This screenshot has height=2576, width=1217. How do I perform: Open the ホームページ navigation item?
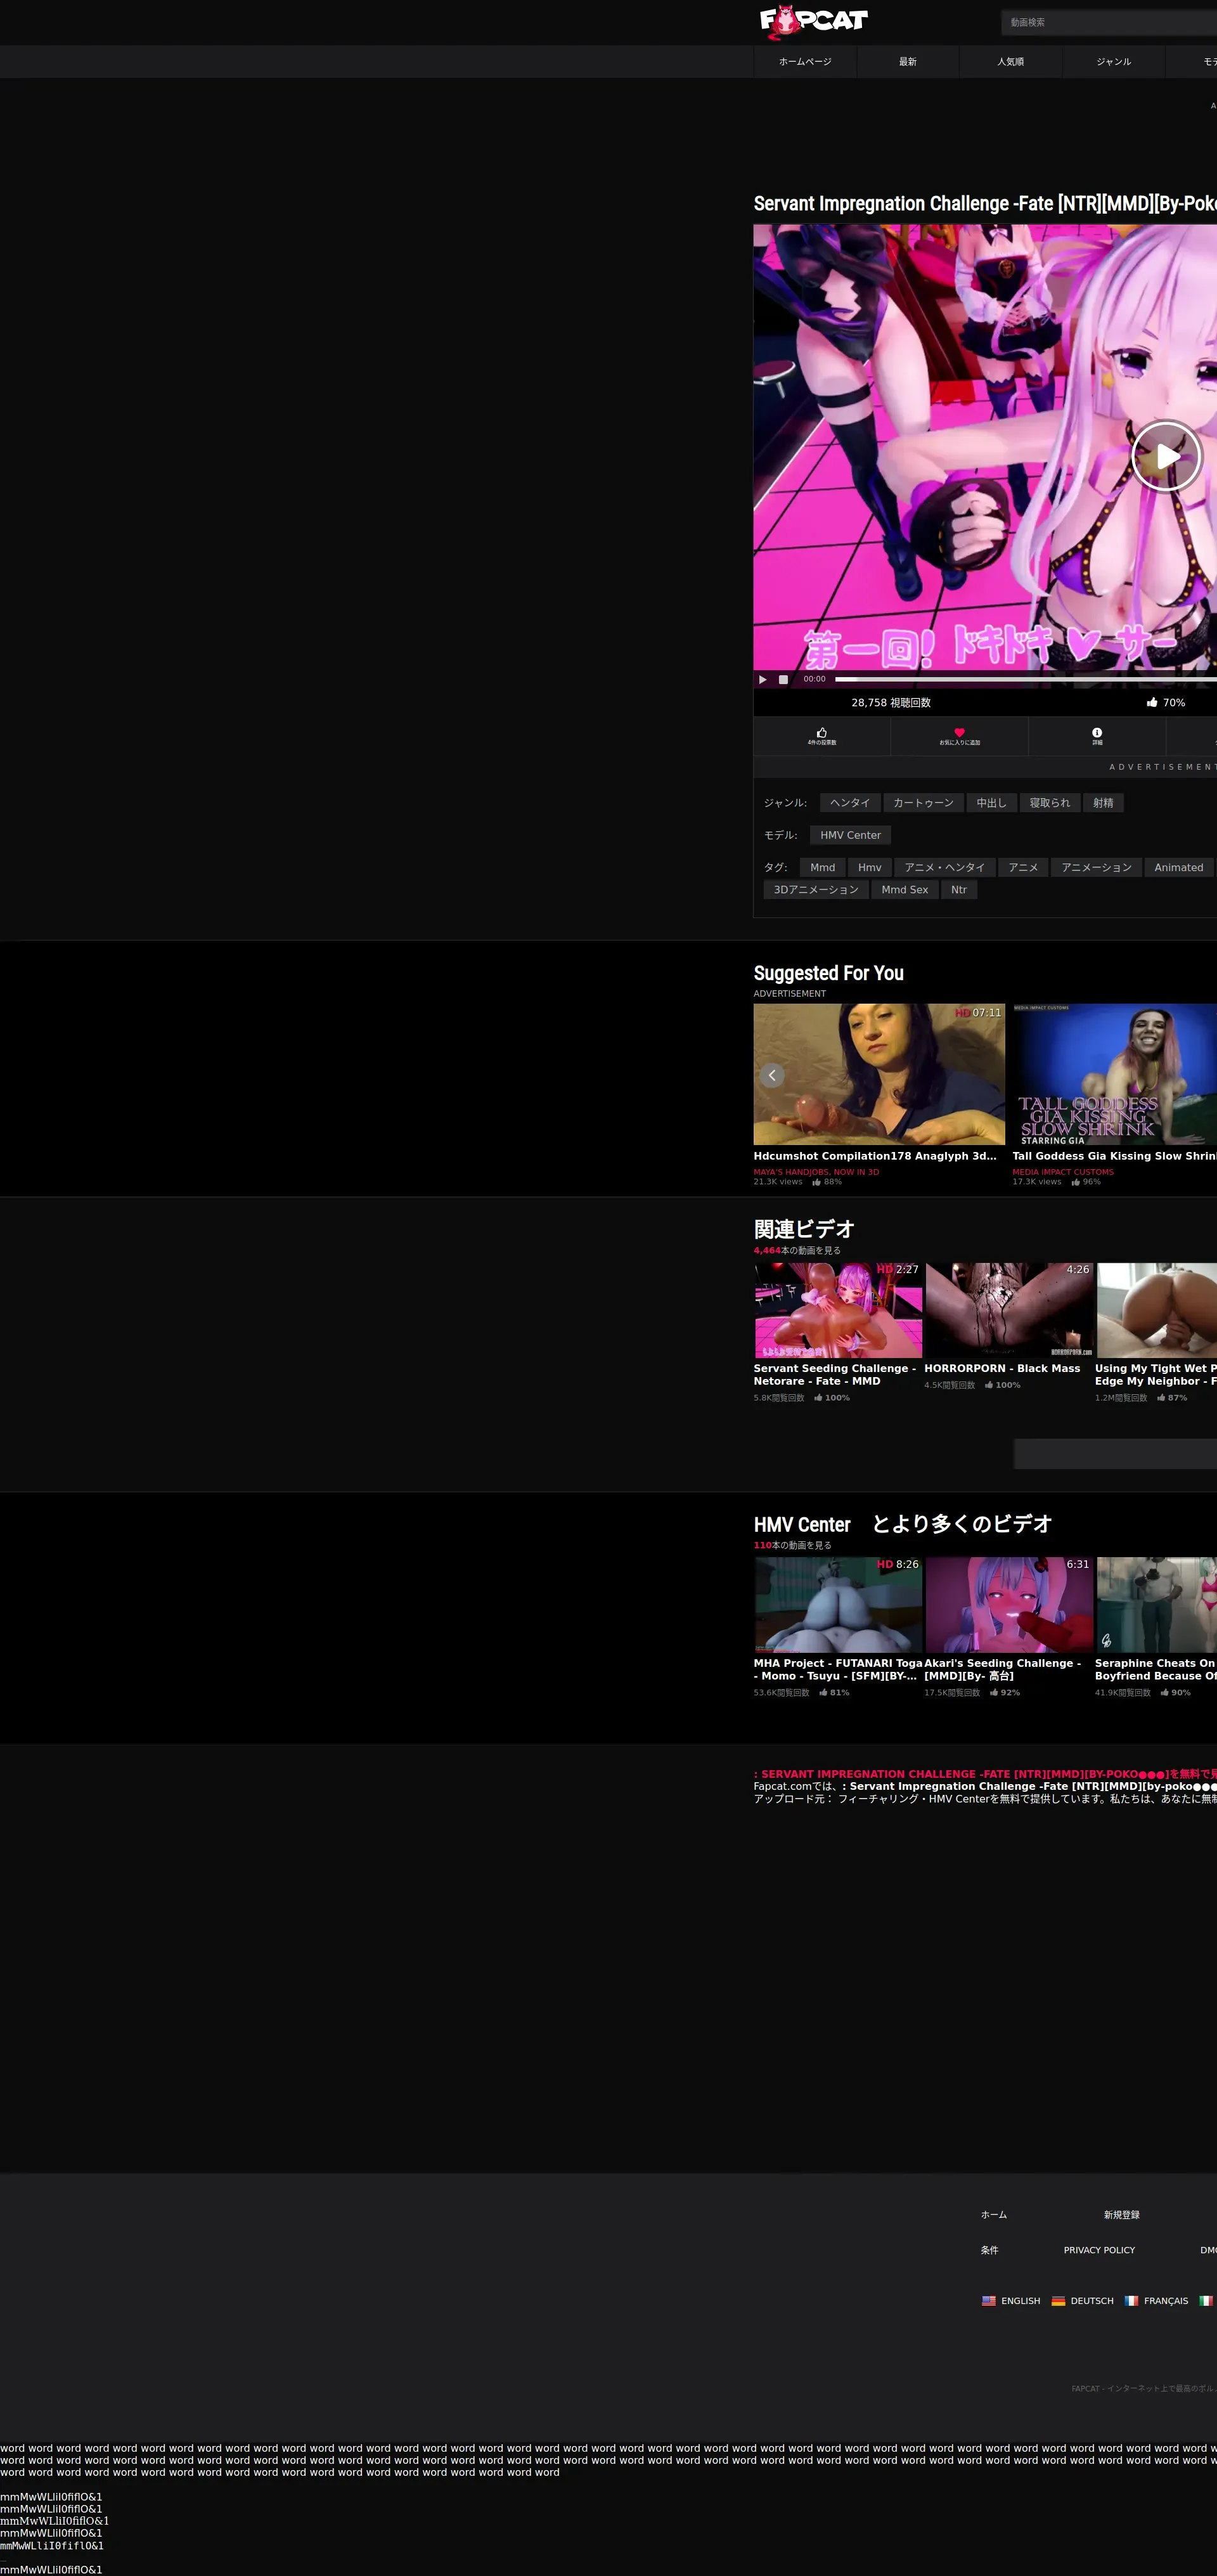(805, 62)
